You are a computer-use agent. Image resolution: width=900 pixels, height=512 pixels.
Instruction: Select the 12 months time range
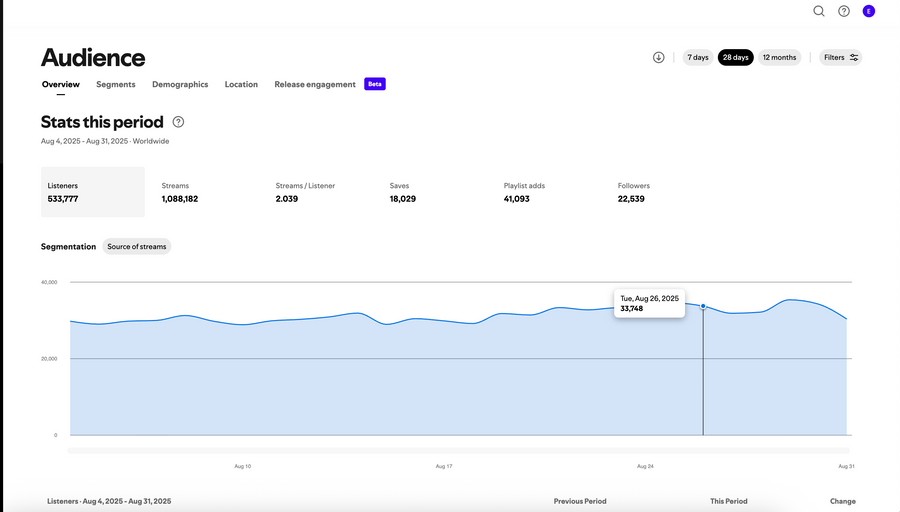[x=779, y=57]
